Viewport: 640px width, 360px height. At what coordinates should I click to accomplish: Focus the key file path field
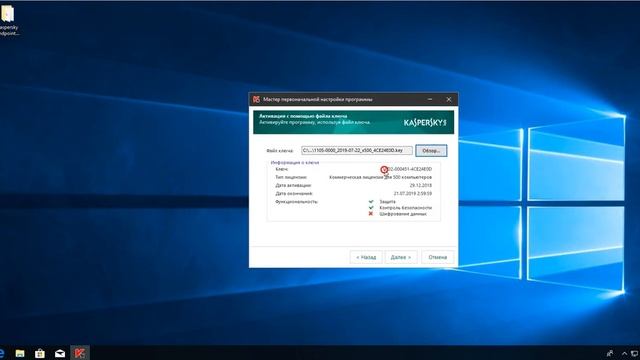click(357, 151)
